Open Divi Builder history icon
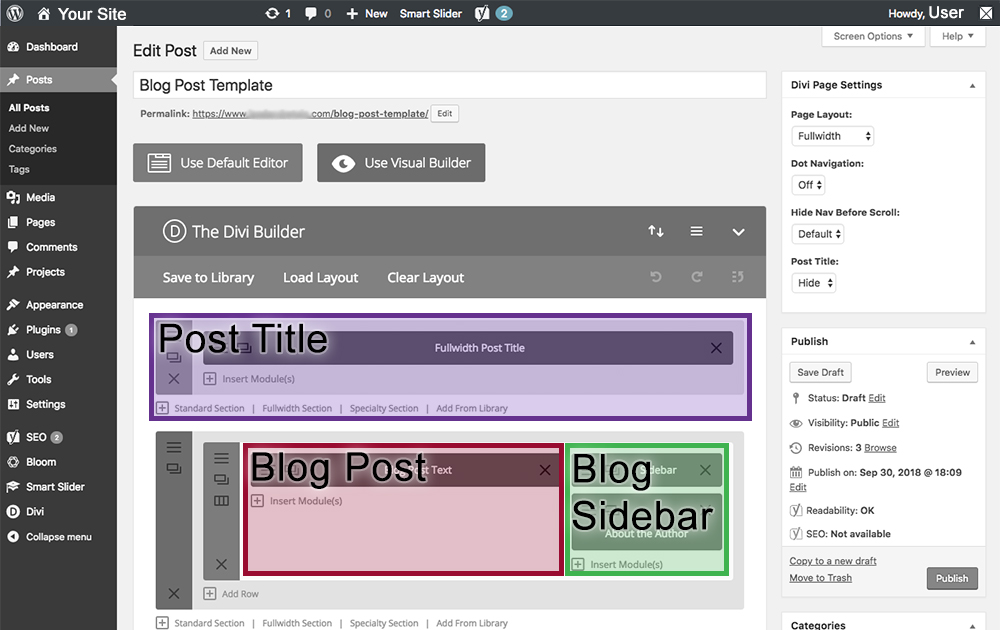Image resolution: width=1000 pixels, height=630 pixels. (738, 277)
